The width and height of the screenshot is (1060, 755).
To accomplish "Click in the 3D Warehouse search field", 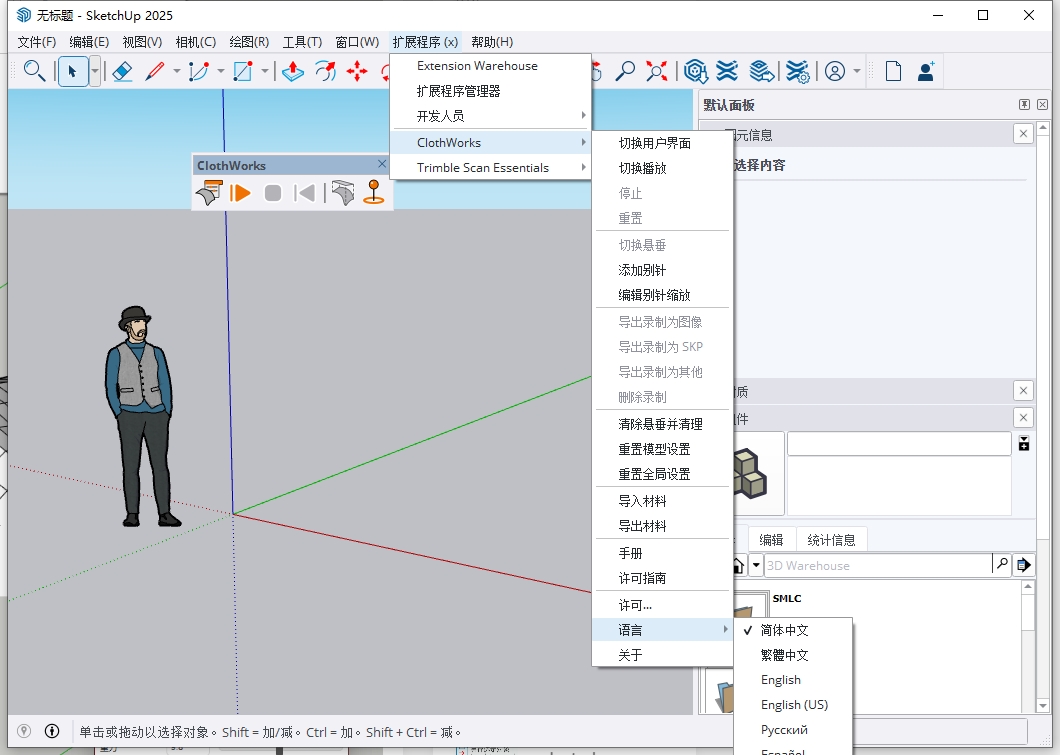I will (878, 565).
